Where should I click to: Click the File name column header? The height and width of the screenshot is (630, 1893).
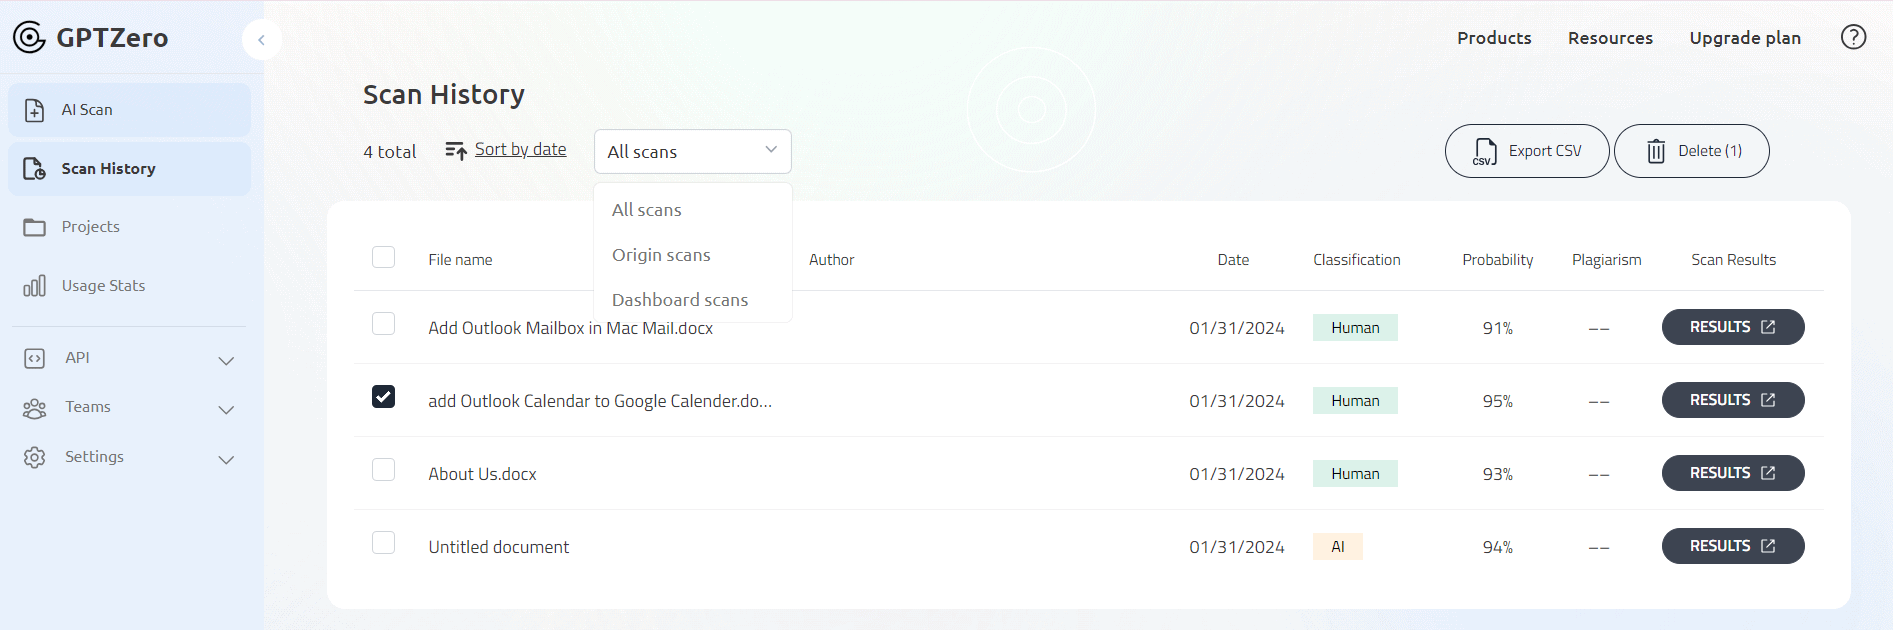[x=460, y=260]
